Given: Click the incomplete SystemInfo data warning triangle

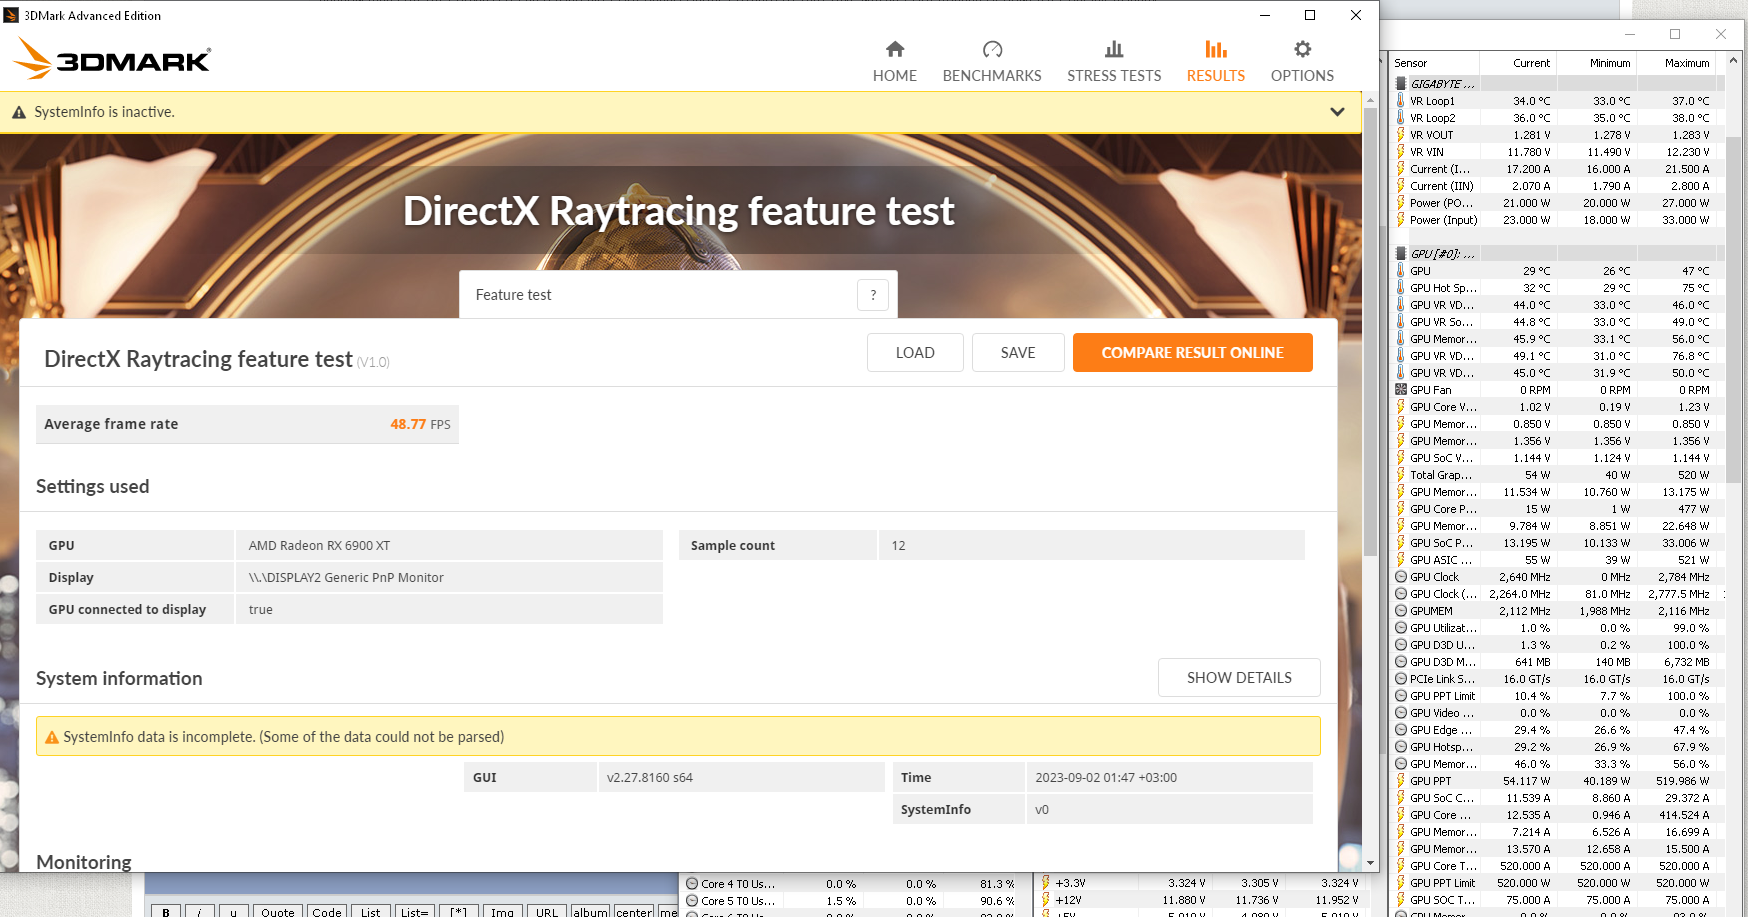Looking at the screenshot, I should point(52,737).
